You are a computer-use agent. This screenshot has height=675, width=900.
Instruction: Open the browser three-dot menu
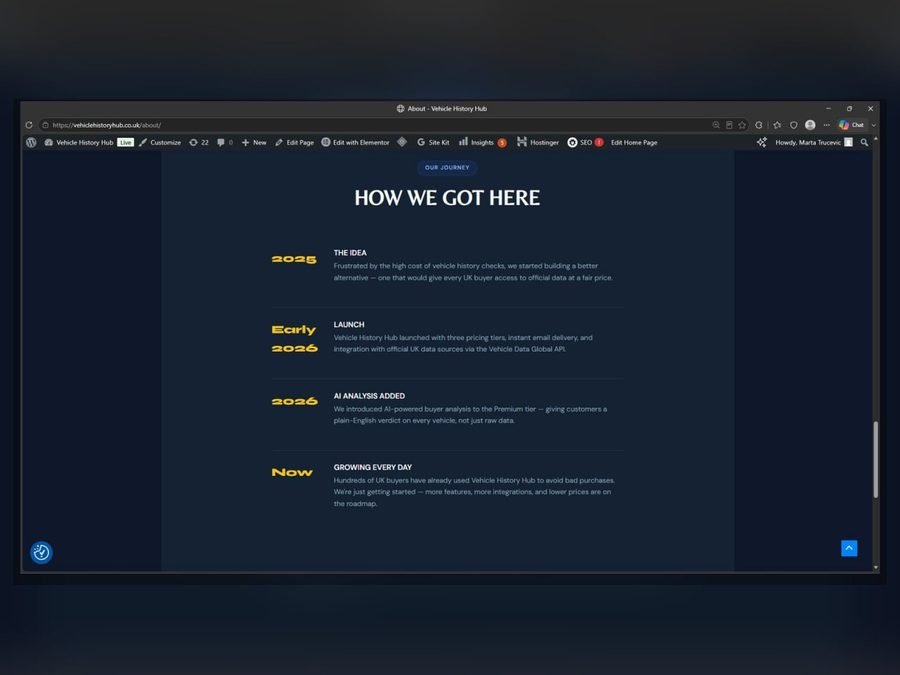click(827, 125)
